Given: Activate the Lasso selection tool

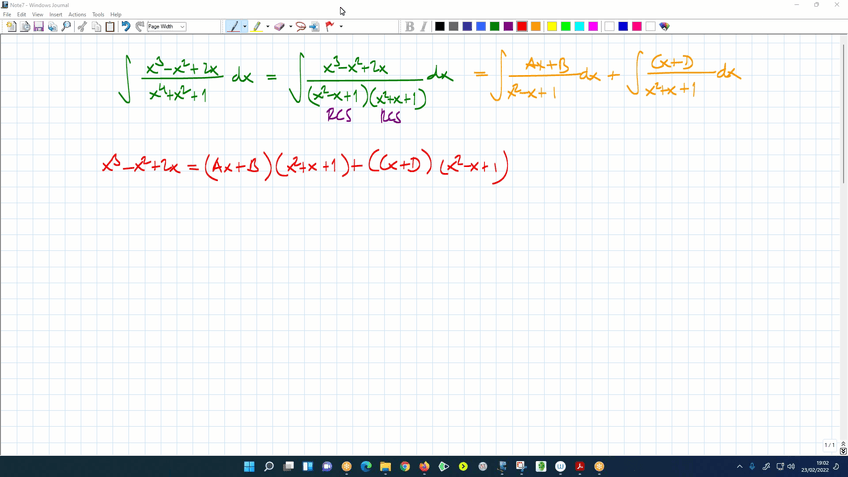Looking at the screenshot, I should 300,27.
